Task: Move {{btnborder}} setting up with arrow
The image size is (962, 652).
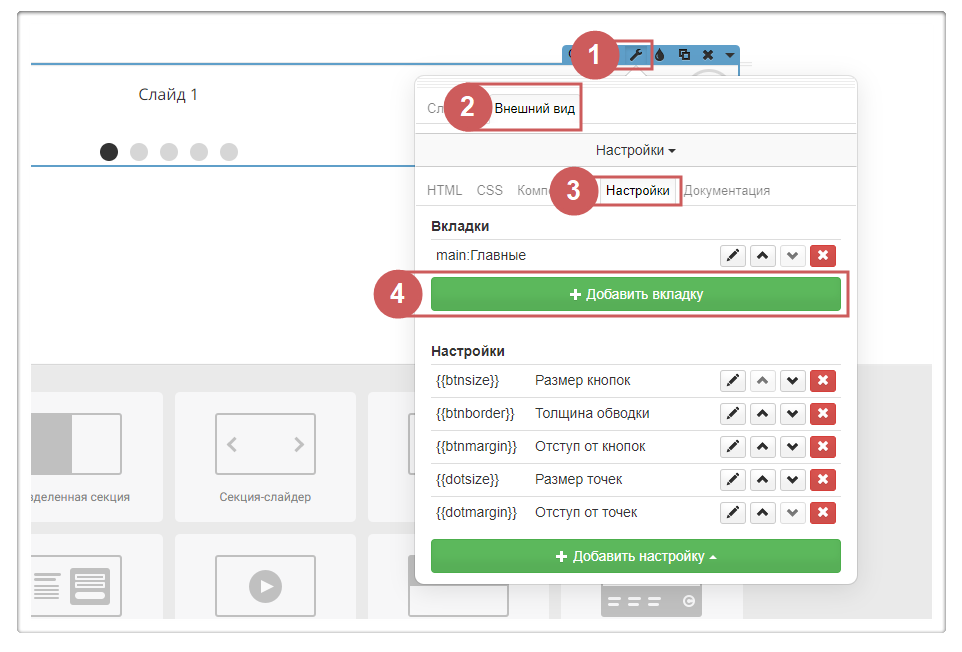Action: click(763, 414)
